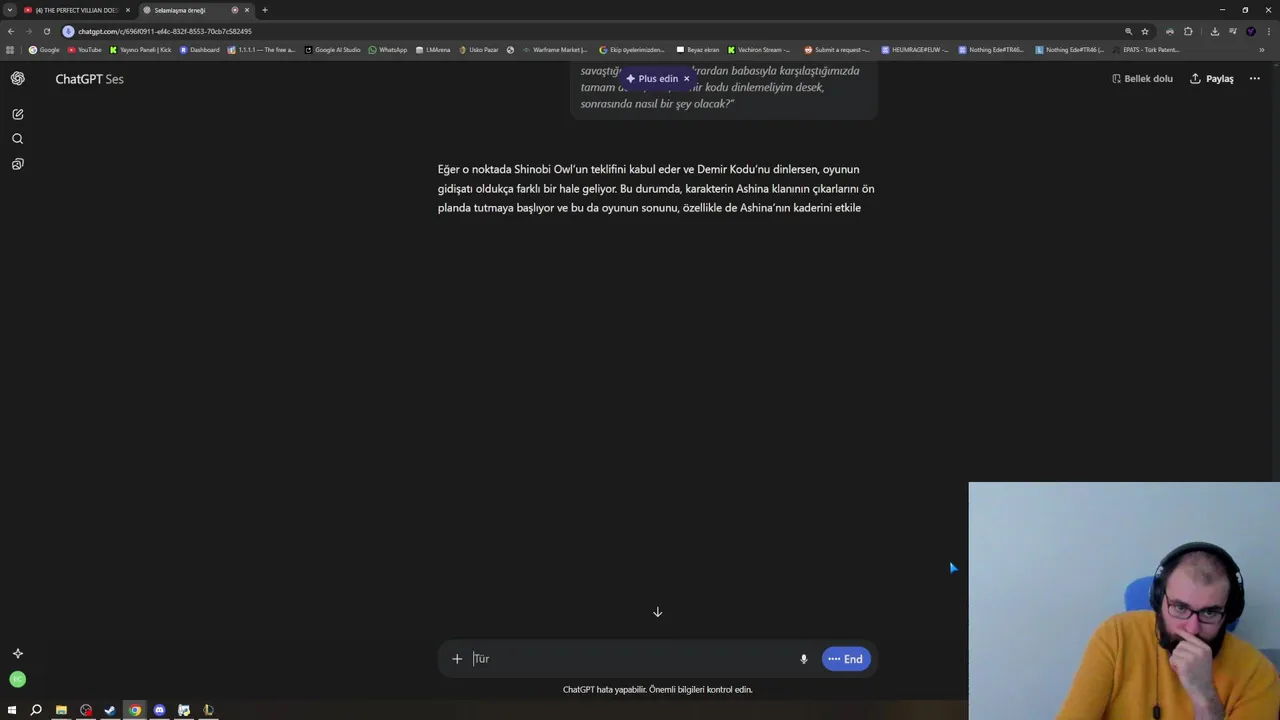The image size is (1280, 720).
Task: Start a new chat with pencil icon
Action: click(17, 114)
